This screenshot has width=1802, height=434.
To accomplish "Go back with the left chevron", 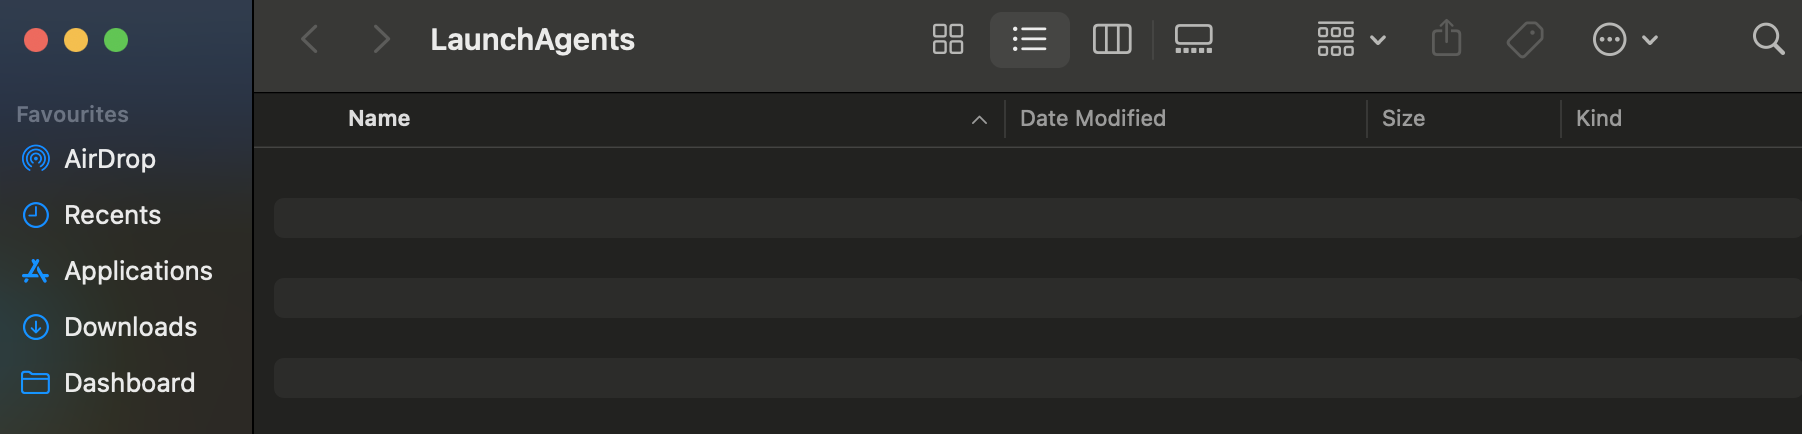I will click(310, 40).
